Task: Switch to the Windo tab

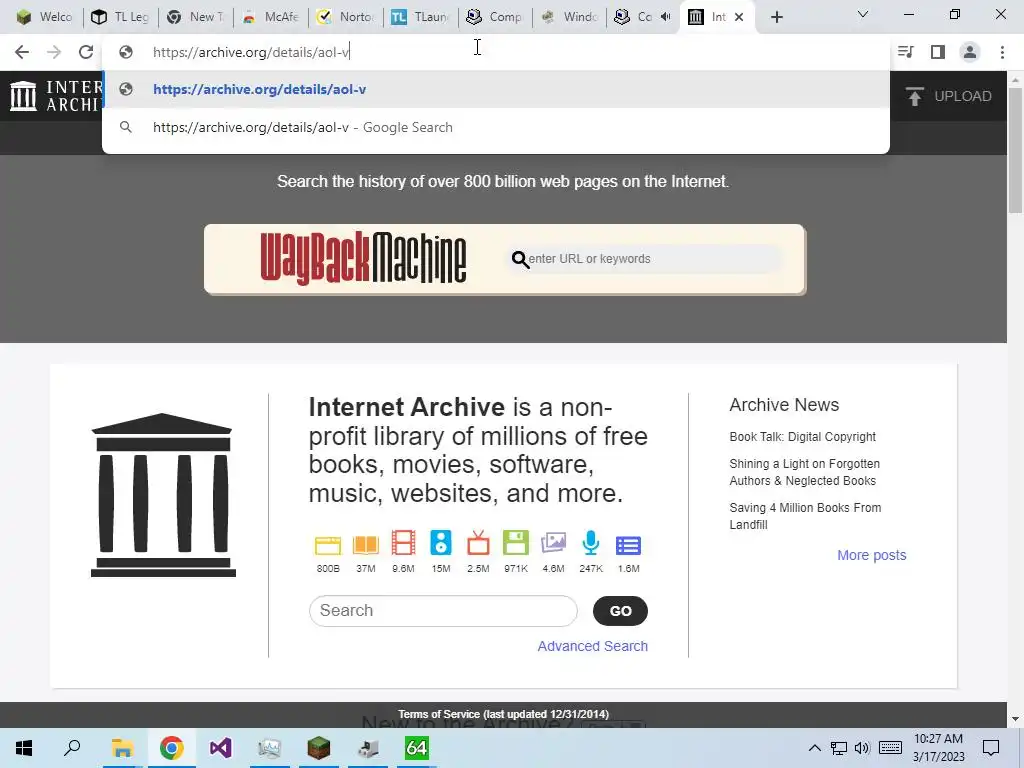Action: pos(569,17)
